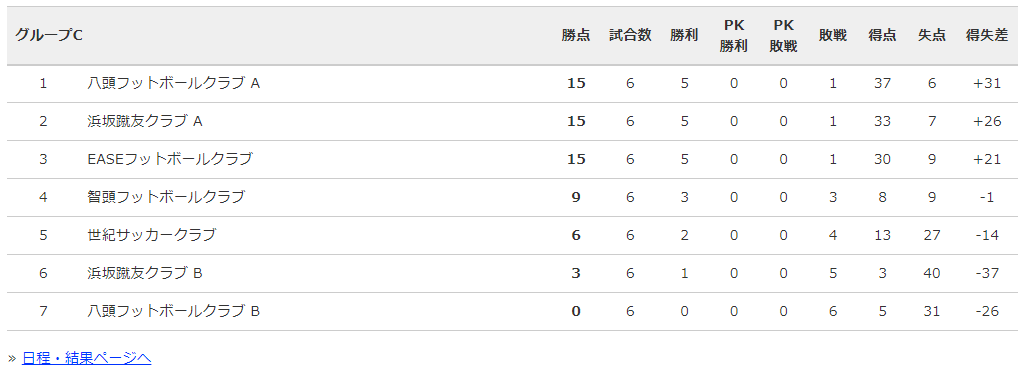Select team 浜坂蹴友クラブ A

coord(145,121)
